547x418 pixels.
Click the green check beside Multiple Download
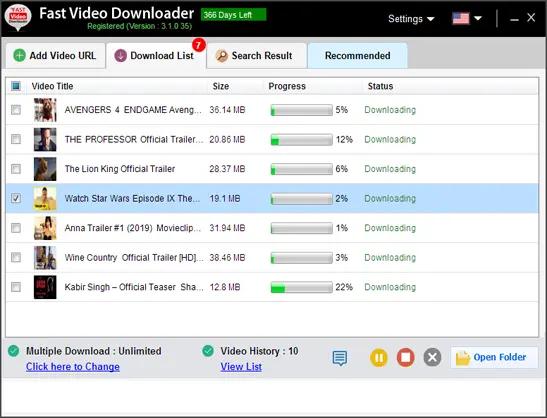point(14,351)
